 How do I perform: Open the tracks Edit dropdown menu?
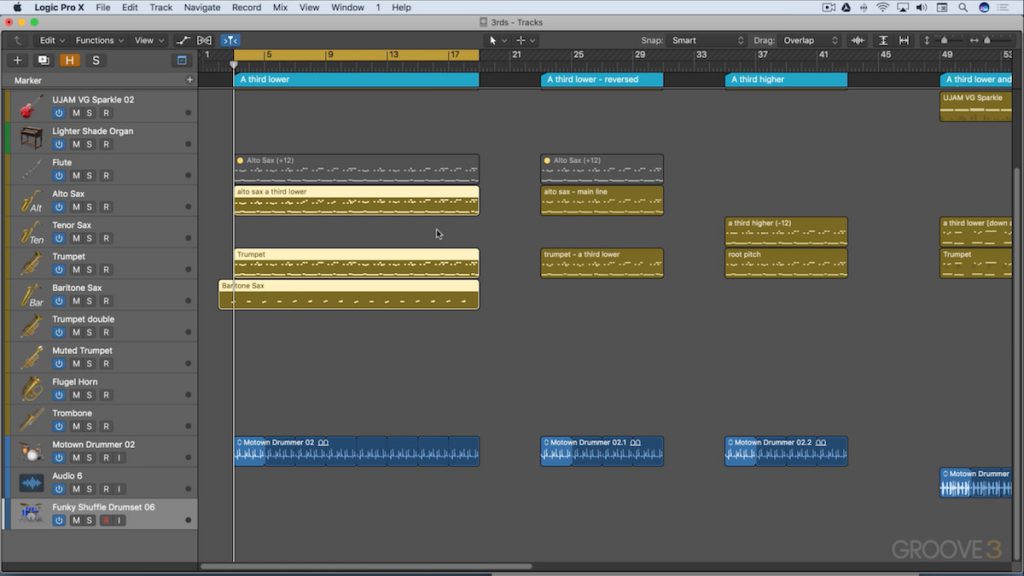pos(52,40)
